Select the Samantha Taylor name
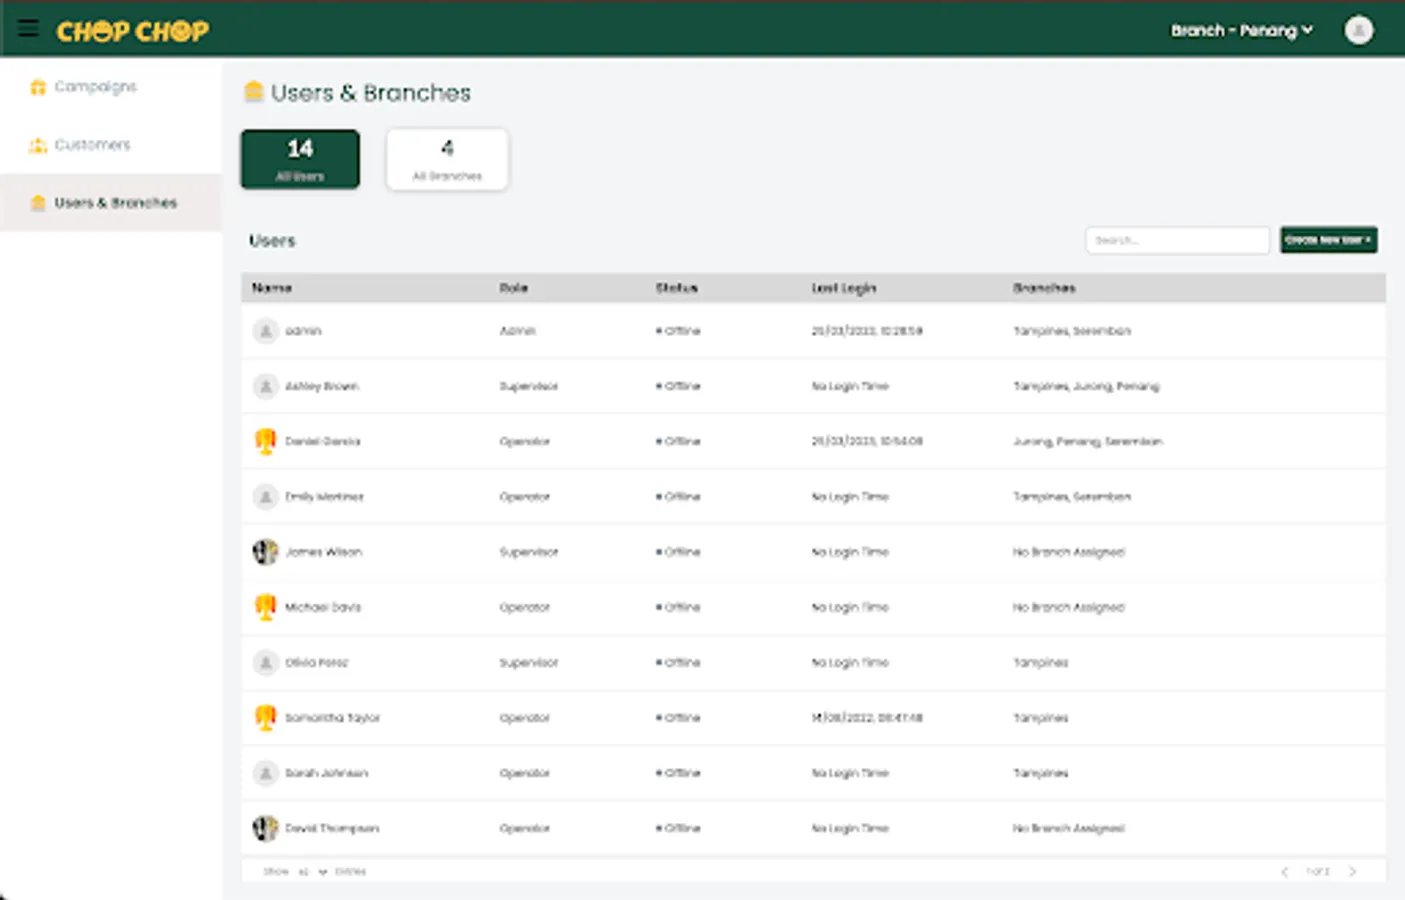 click(x=333, y=718)
